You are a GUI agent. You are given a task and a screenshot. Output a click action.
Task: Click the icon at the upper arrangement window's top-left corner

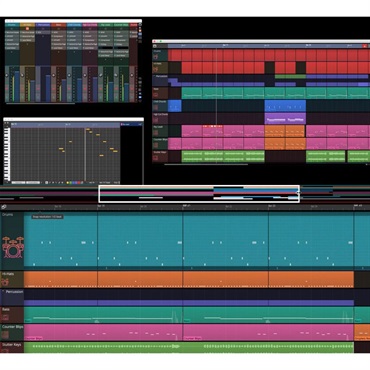[x=155, y=46]
